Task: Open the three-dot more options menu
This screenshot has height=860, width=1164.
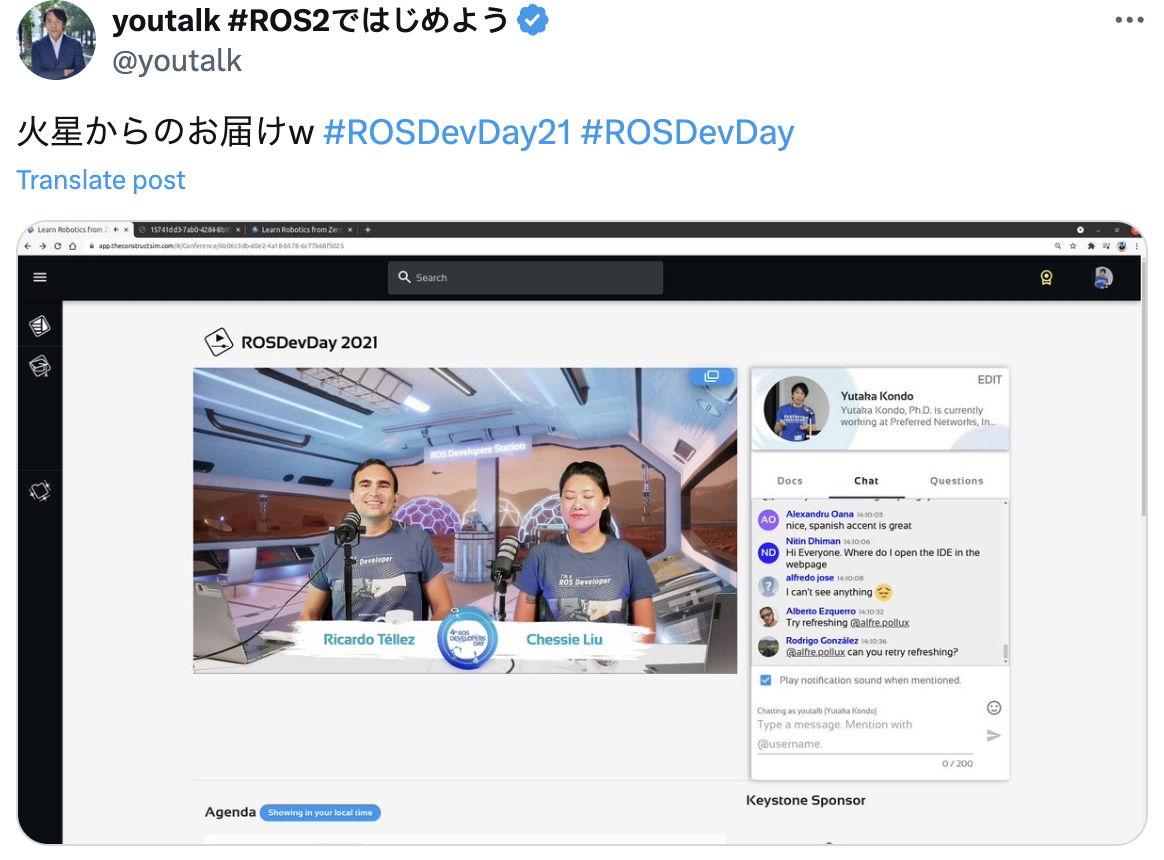Action: pyautogui.click(x=1128, y=20)
